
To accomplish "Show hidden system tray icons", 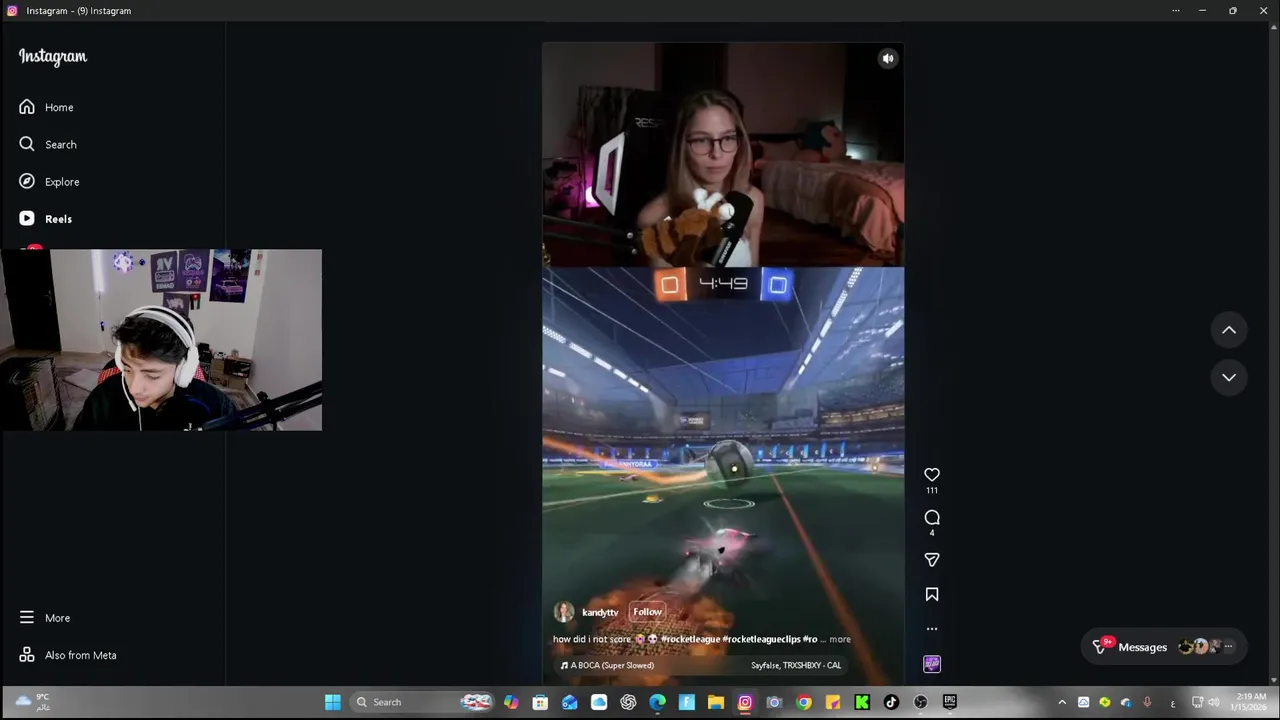I will tap(1062, 702).
